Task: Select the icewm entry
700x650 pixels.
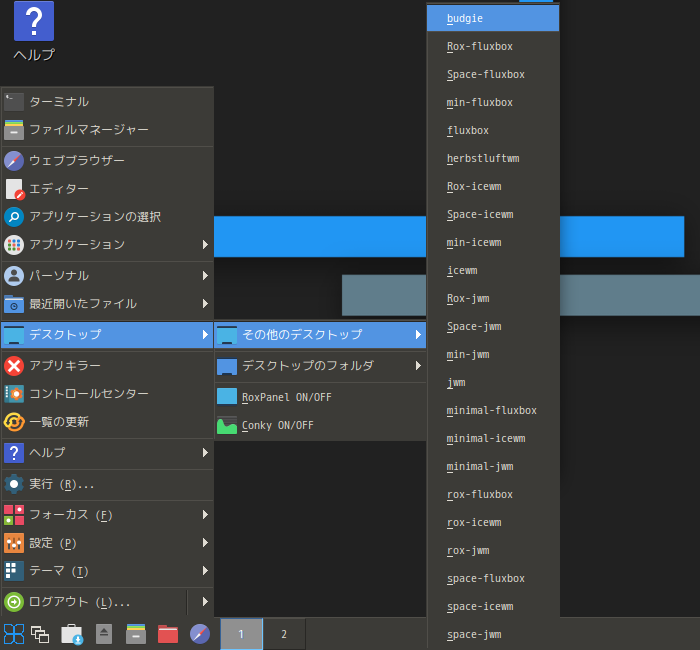Action: click(493, 271)
